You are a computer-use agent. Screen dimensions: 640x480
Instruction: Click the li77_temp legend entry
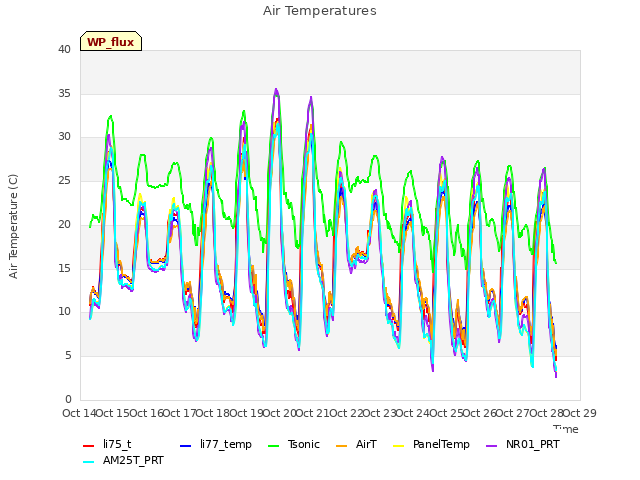tap(216, 444)
